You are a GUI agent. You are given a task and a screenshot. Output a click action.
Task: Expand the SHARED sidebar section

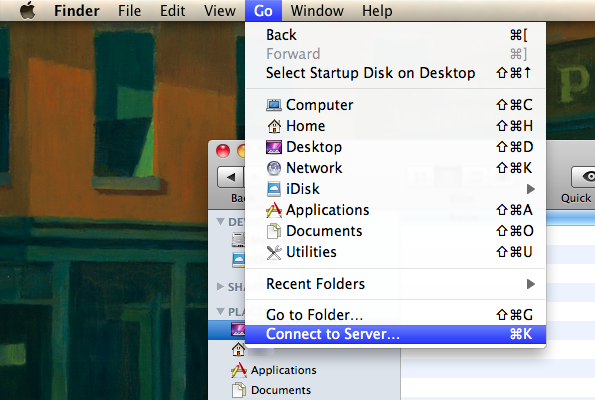[220, 287]
